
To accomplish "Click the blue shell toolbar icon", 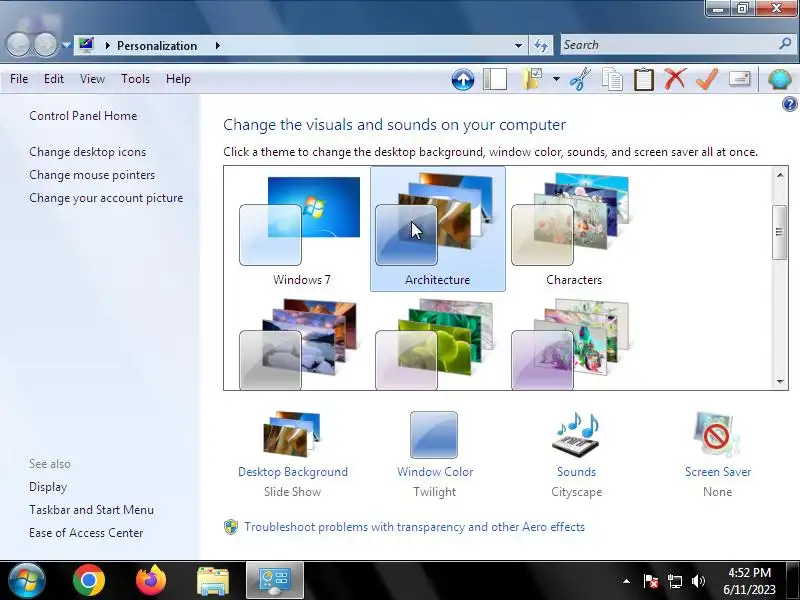I will tap(779, 79).
